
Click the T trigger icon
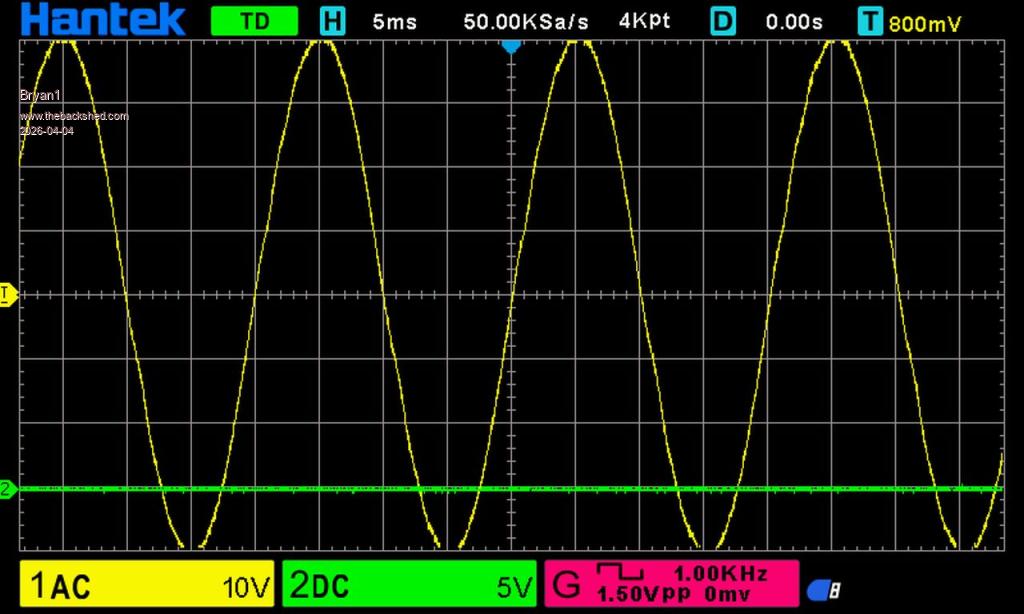[870, 21]
